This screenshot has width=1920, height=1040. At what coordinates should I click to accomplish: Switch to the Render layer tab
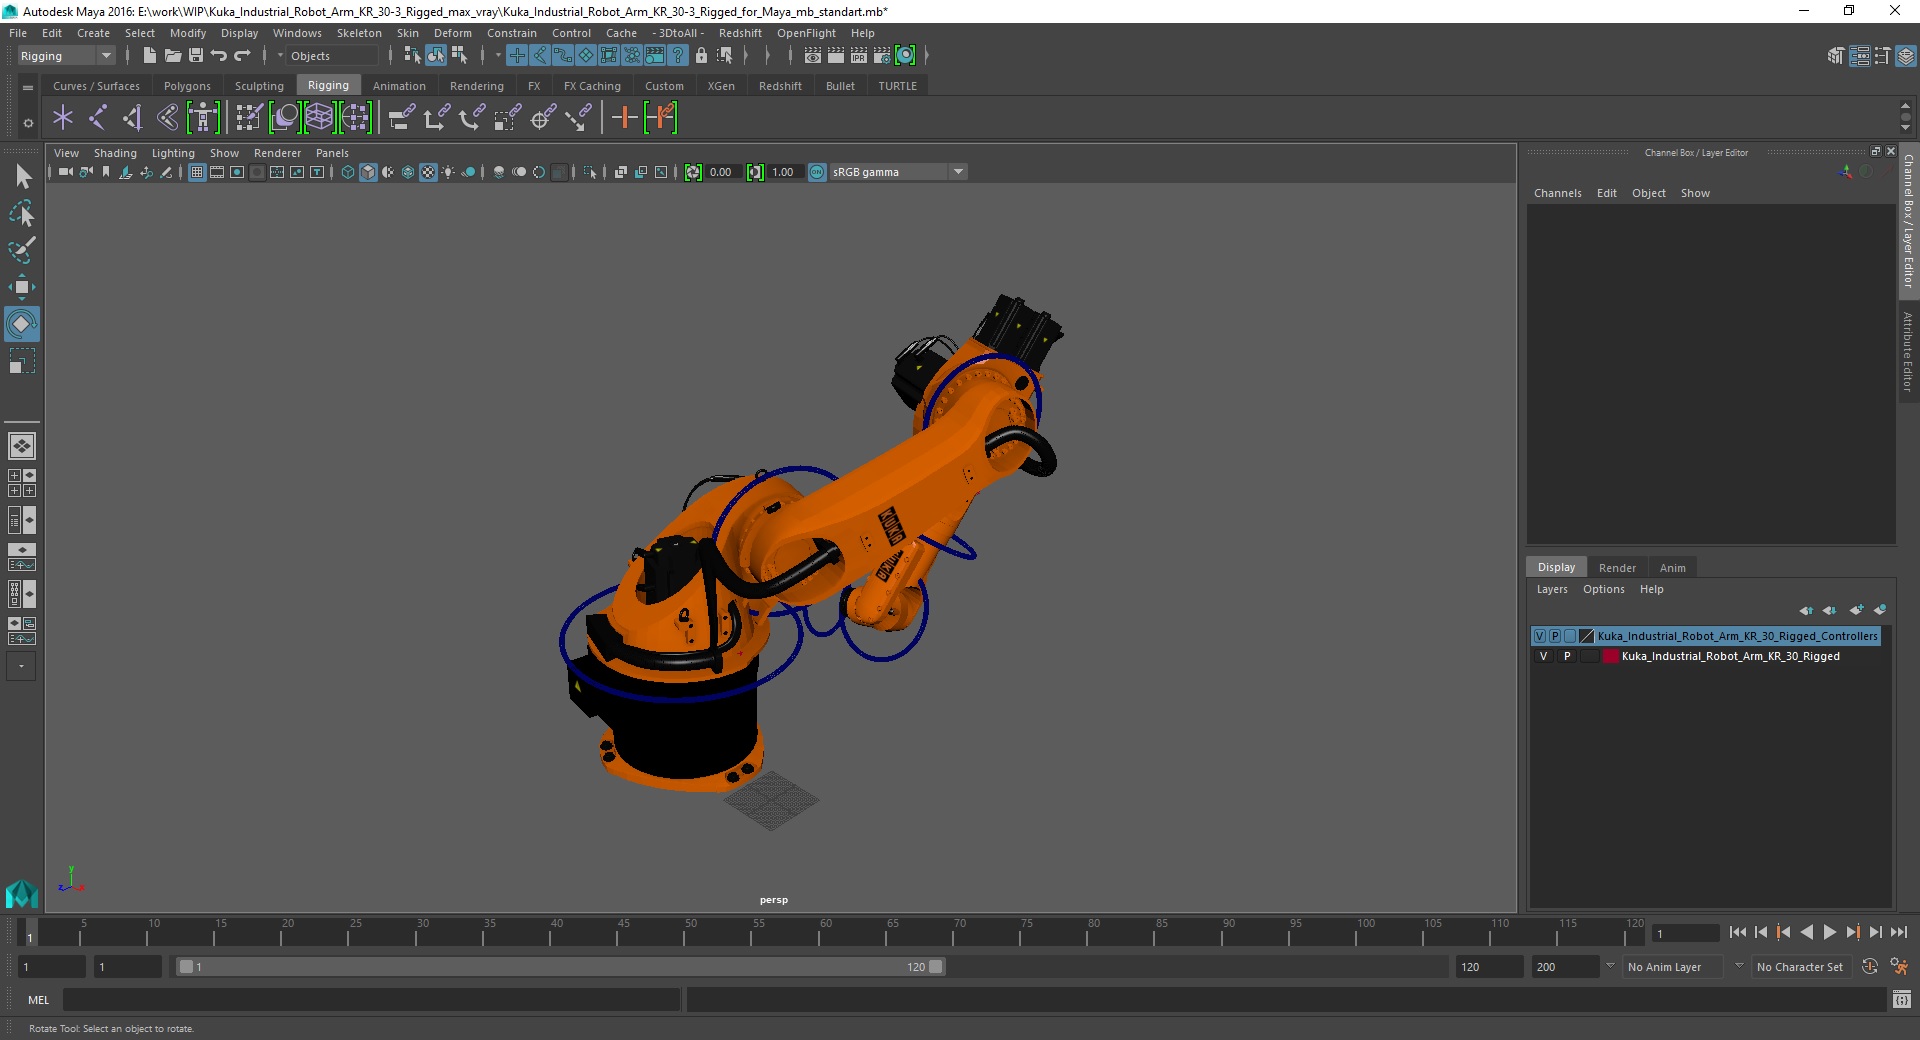coord(1617,568)
